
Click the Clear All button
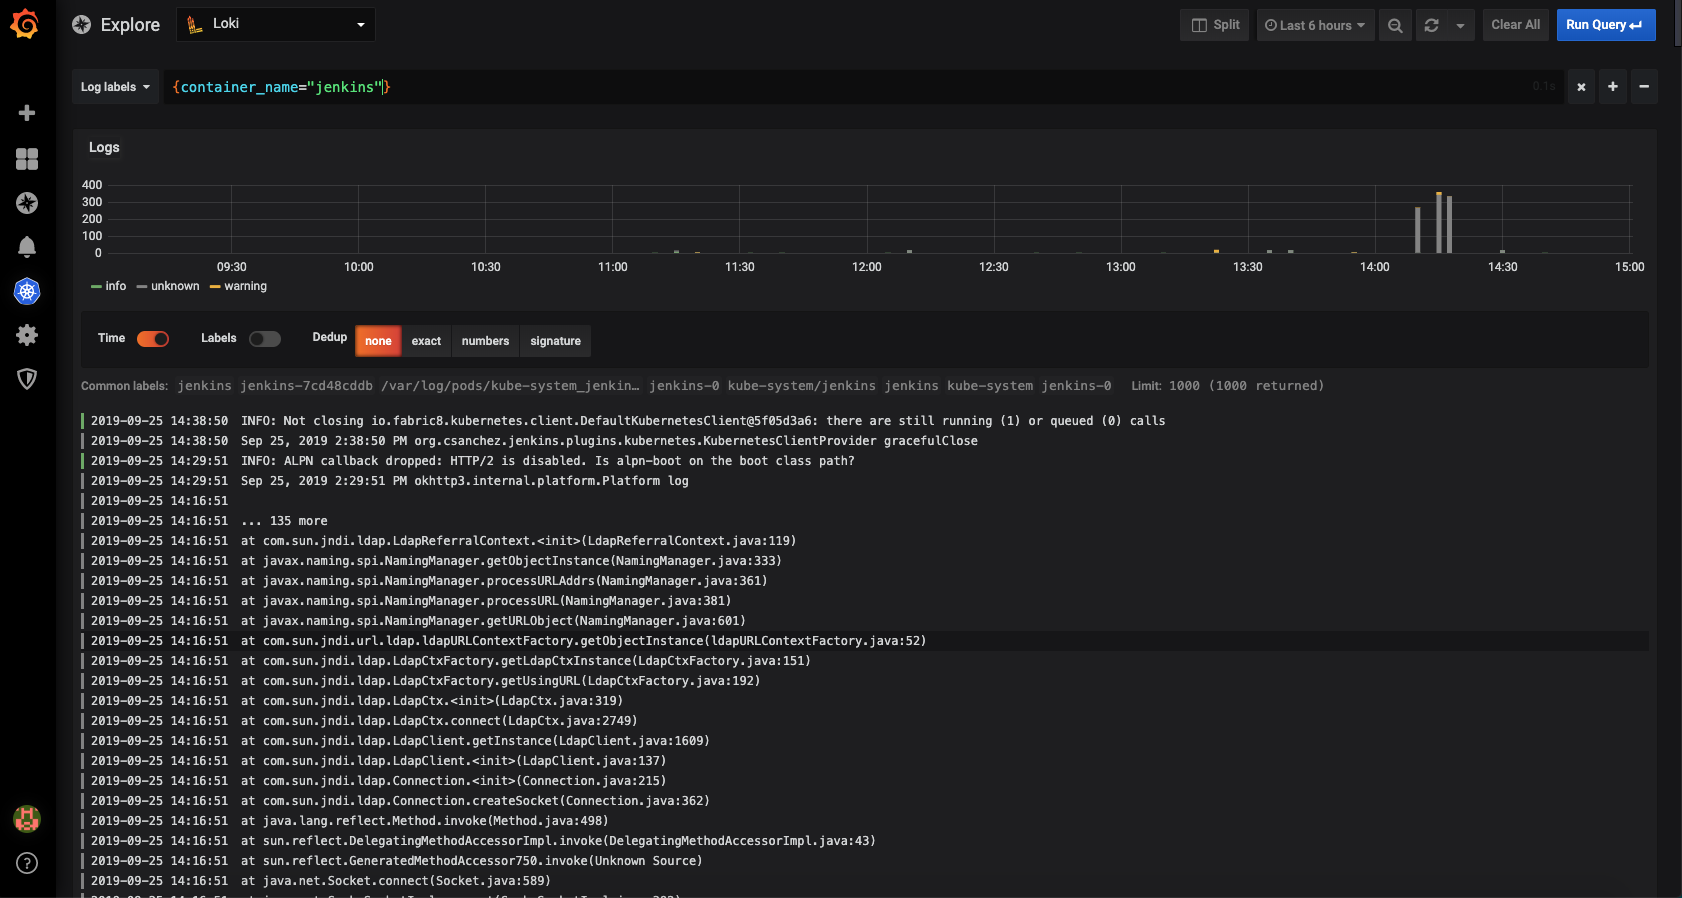tap(1515, 25)
